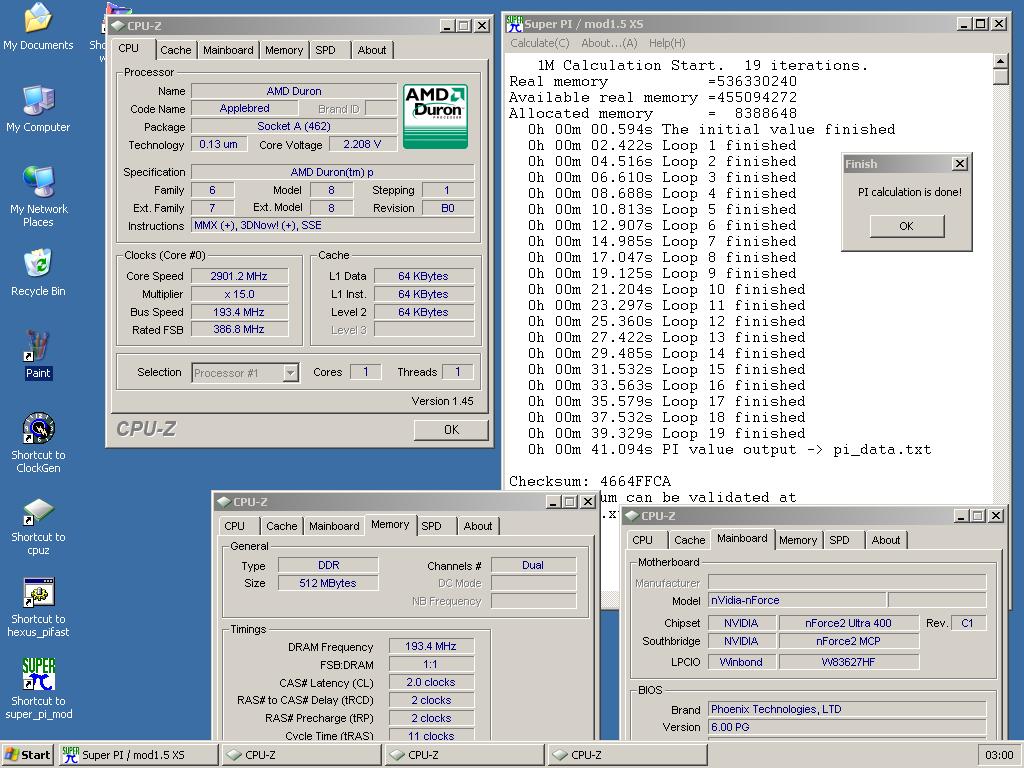
Task: Click the Code Name field Applebred
Action: click(244, 108)
